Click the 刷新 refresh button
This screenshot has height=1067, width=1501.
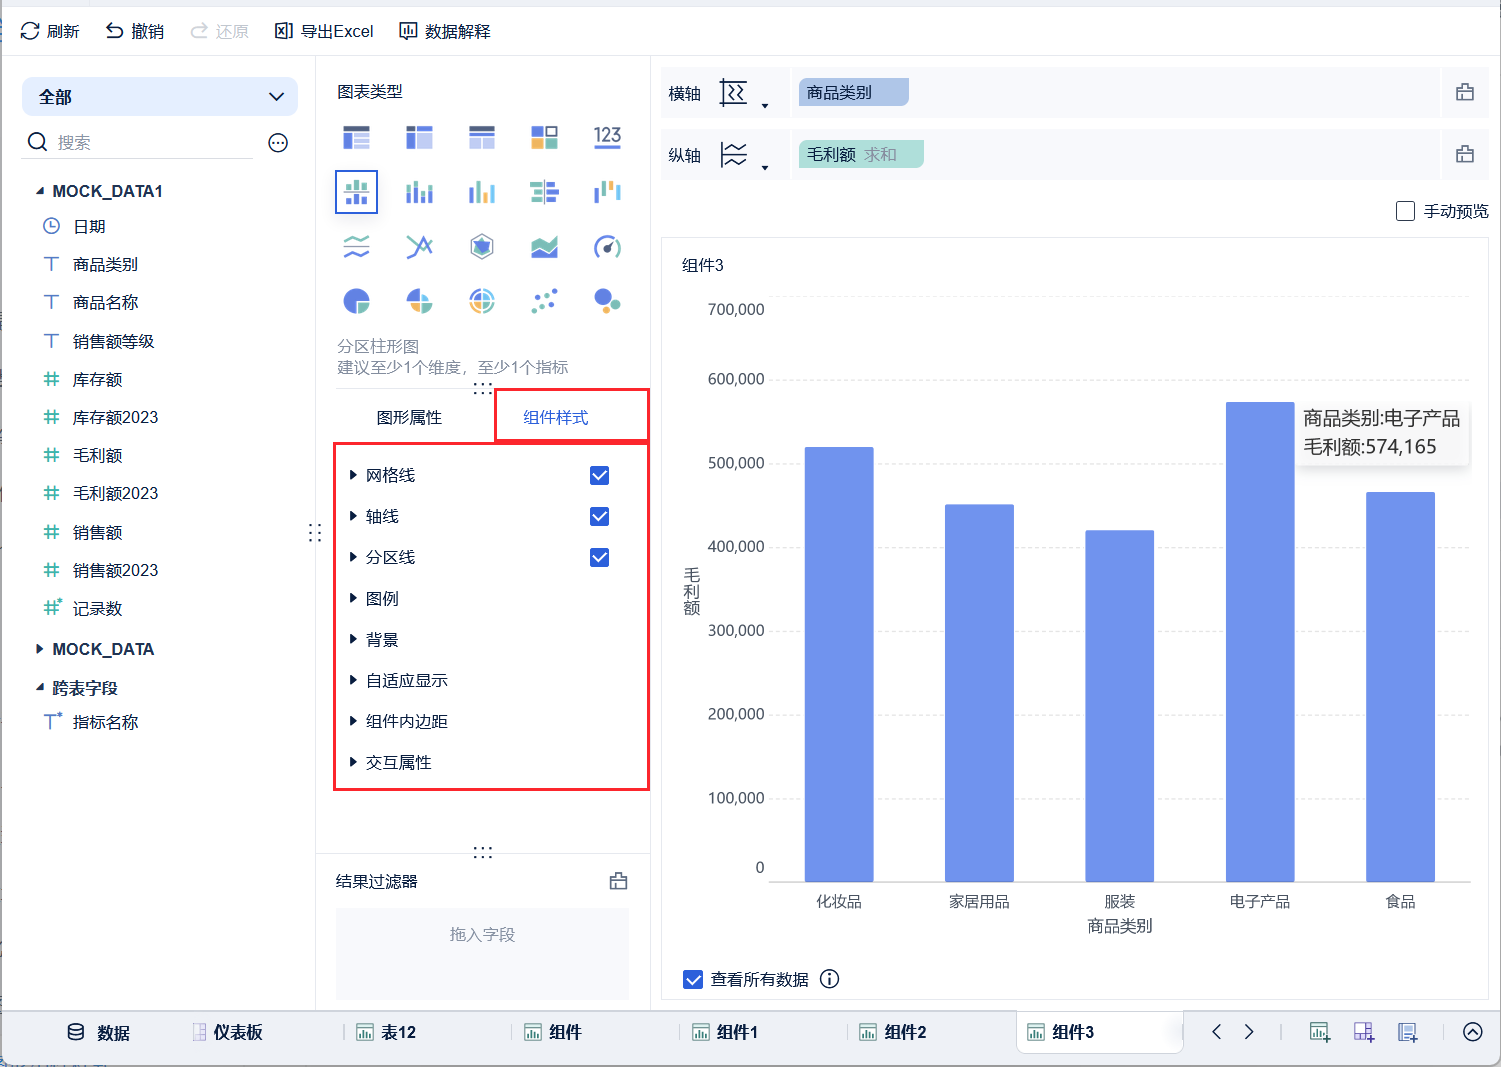50,31
